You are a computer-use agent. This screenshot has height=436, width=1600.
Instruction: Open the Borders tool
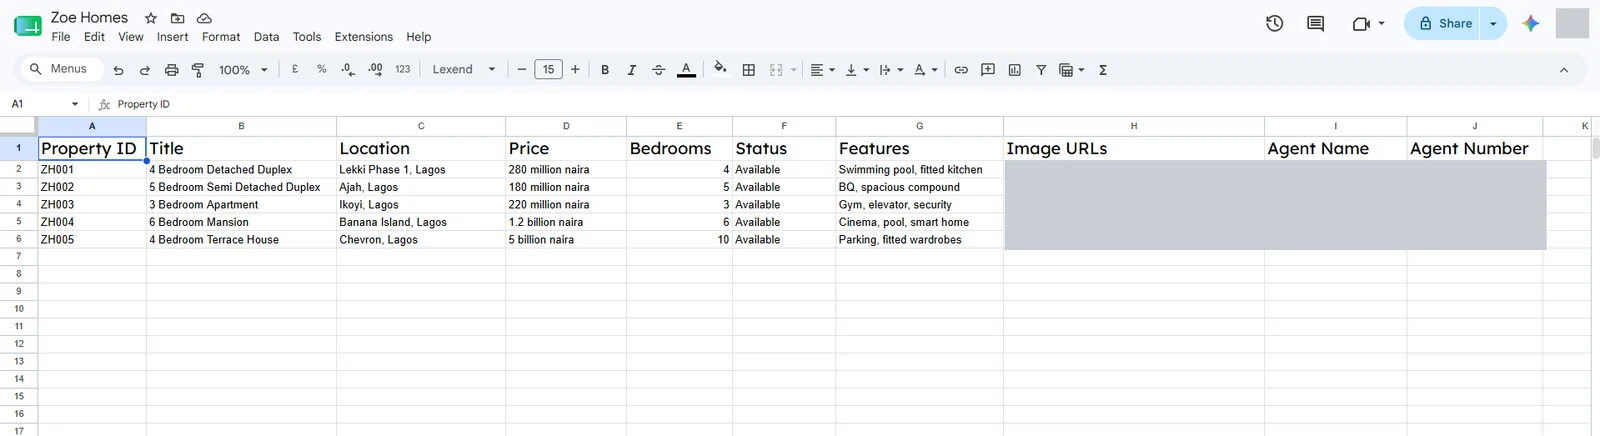pos(748,70)
